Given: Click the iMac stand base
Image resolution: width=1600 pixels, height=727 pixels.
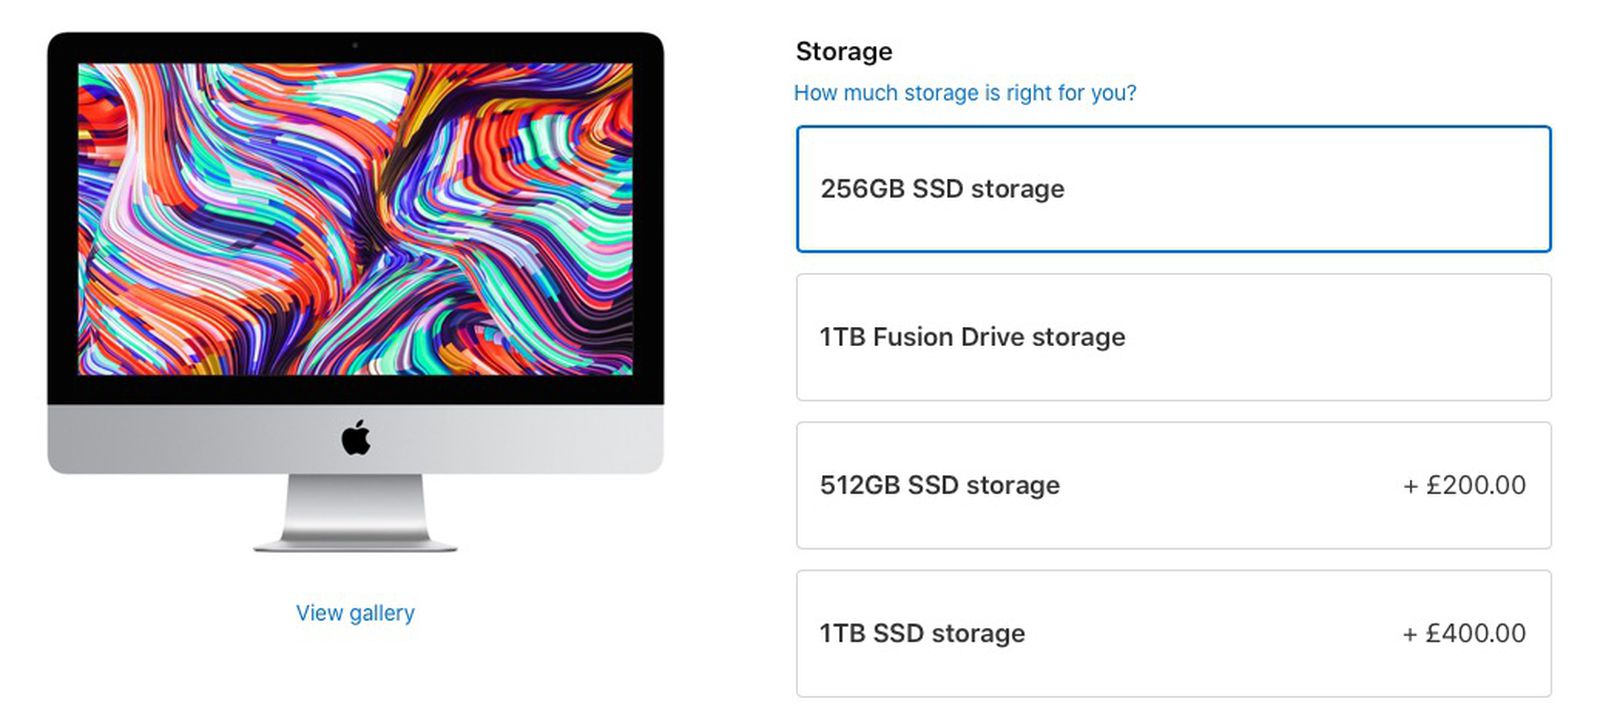Looking at the screenshot, I should click(x=355, y=545).
